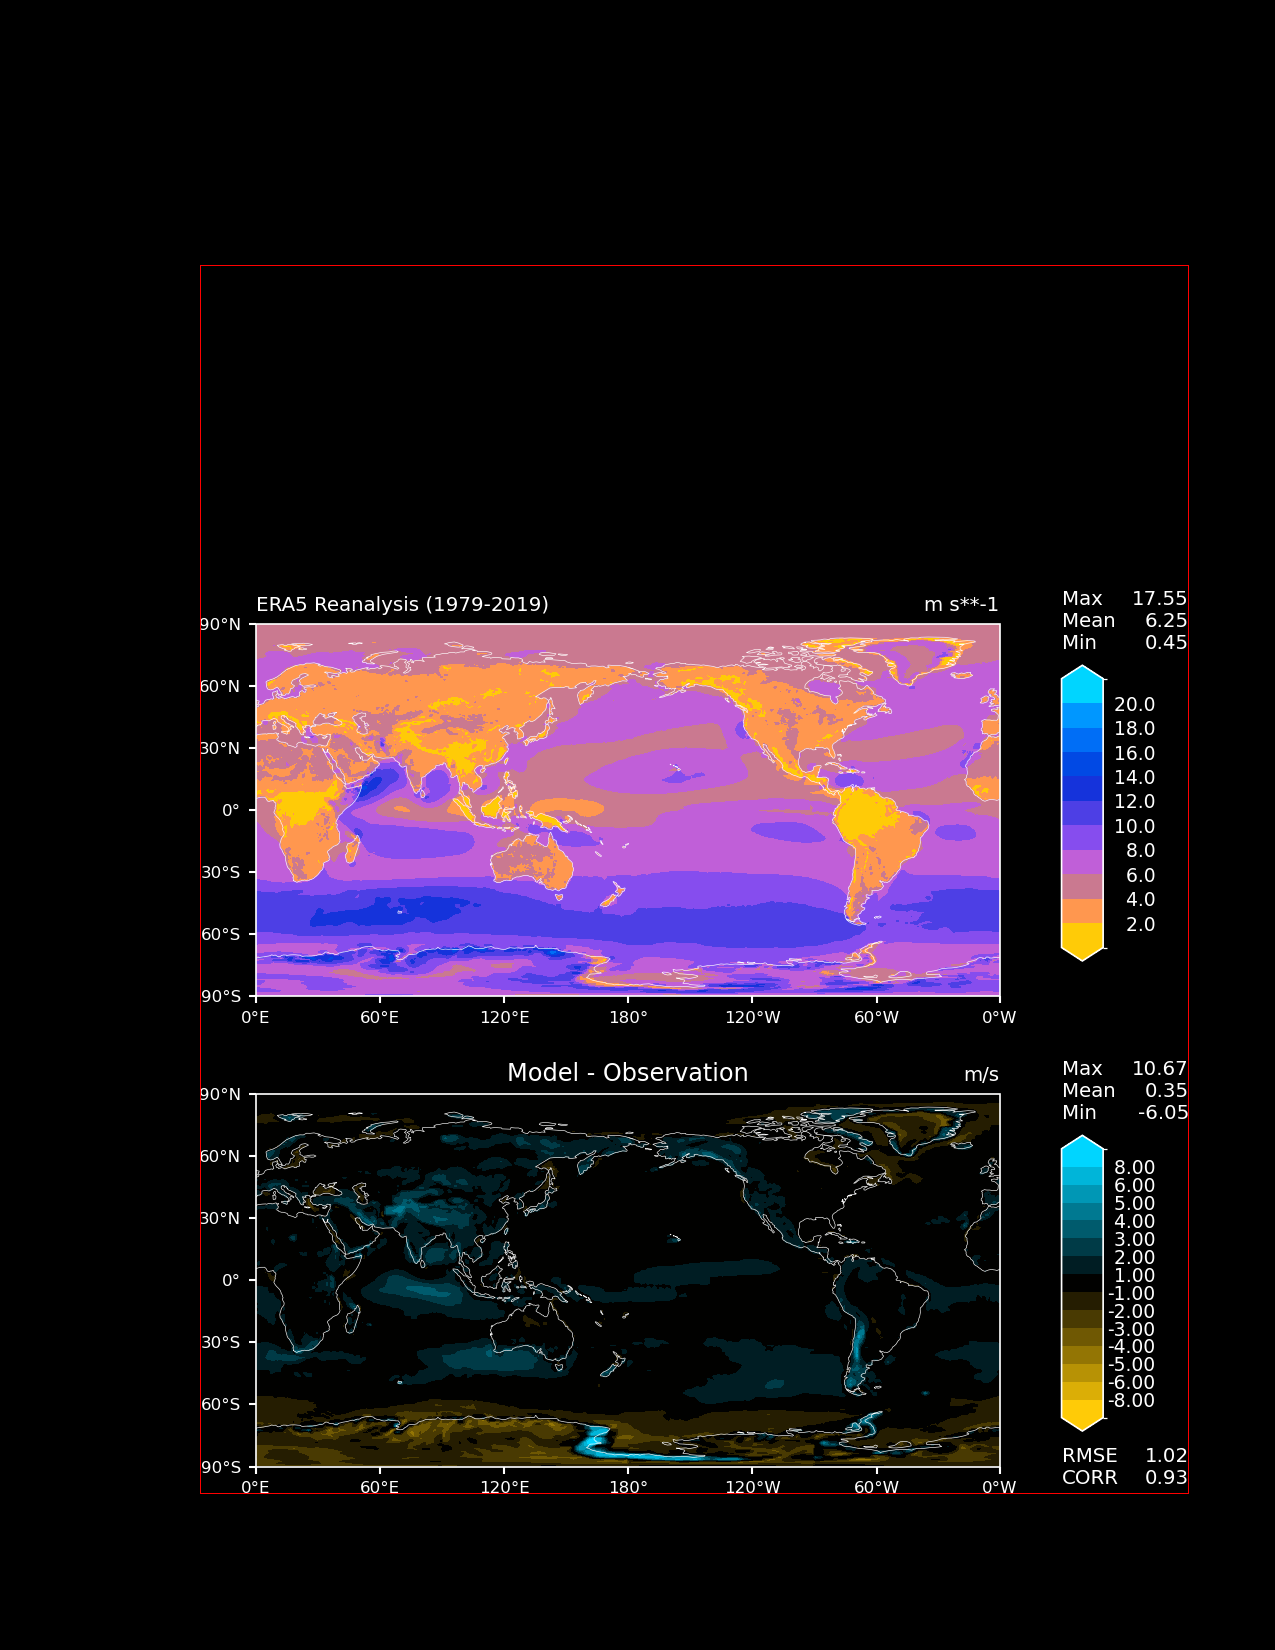Click the black -1.00 to 1.00 colorbar segment
1275x1650 pixels.
point(1082,1283)
